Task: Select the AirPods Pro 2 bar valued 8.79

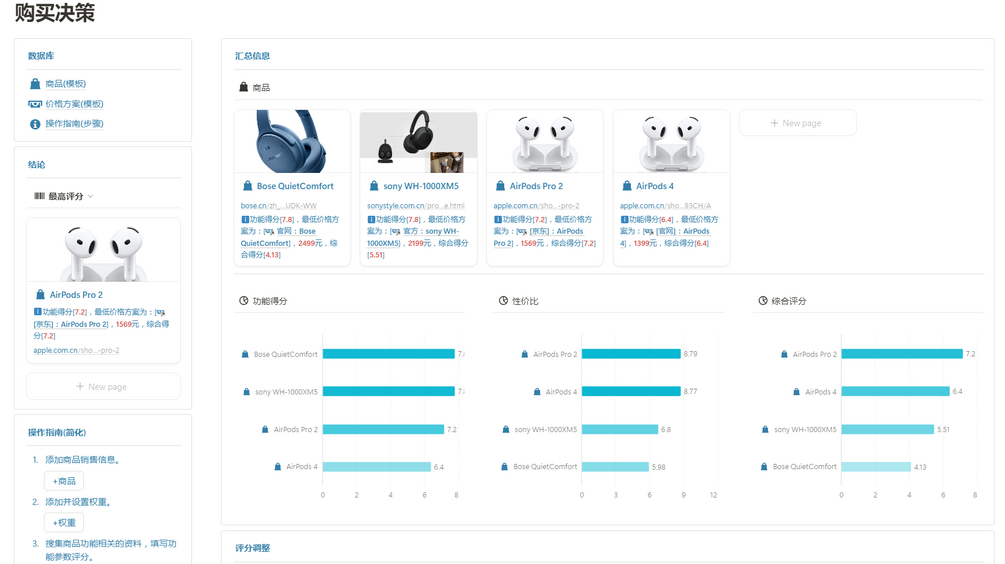Action: tap(631, 354)
